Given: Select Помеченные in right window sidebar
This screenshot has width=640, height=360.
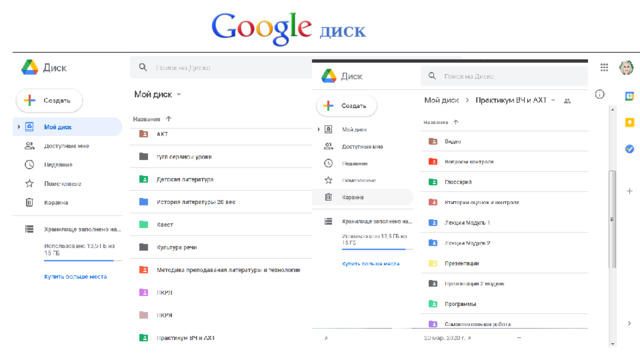Looking at the screenshot, I should click(x=363, y=180).
